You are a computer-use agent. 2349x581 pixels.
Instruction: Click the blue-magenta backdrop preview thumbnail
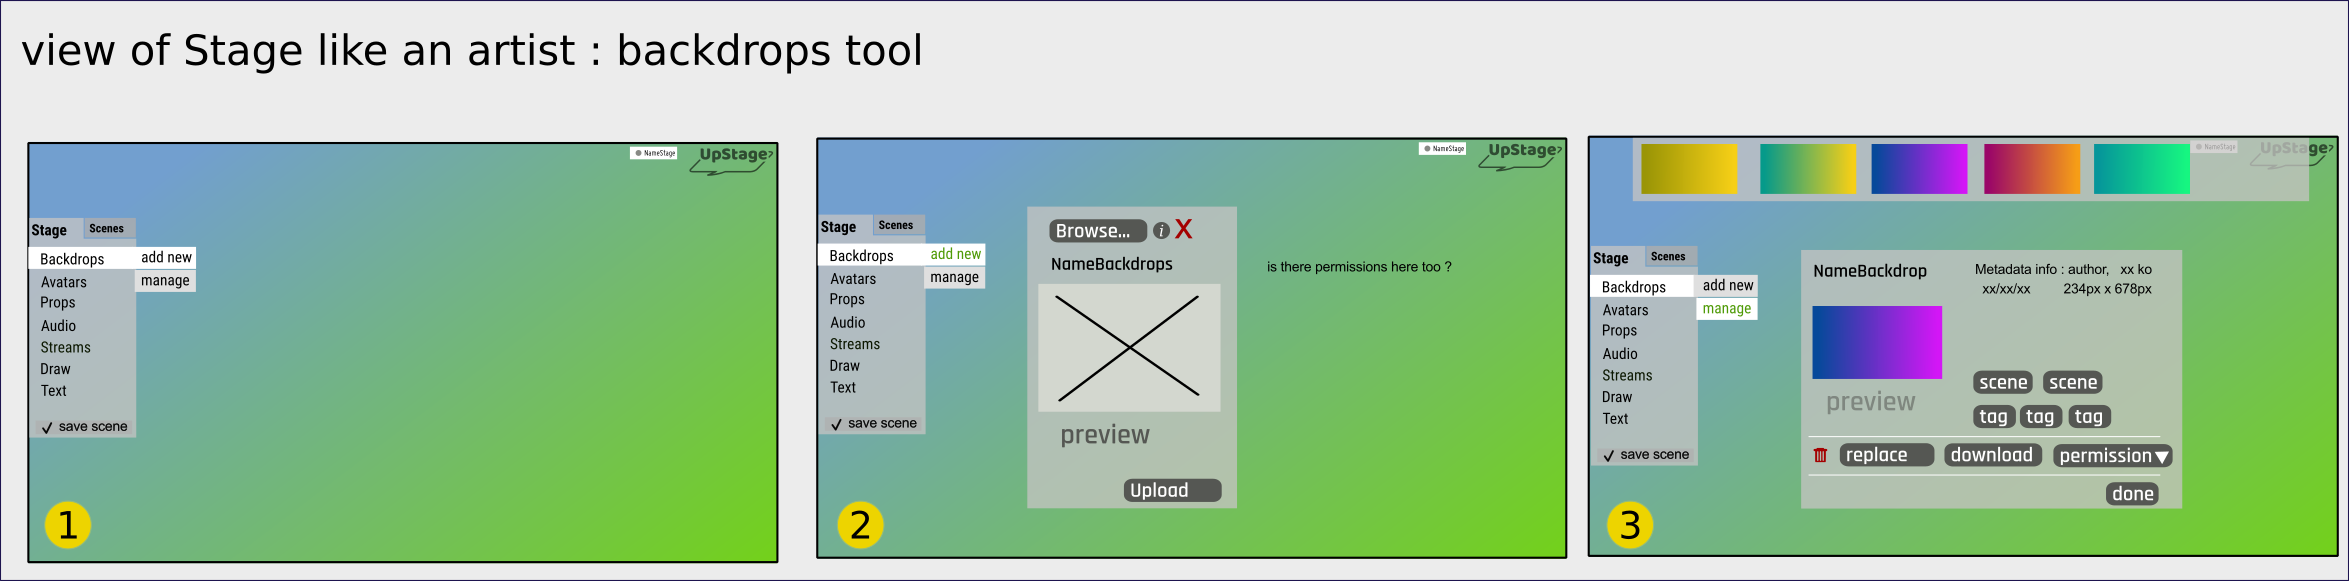pos(1877,343)
